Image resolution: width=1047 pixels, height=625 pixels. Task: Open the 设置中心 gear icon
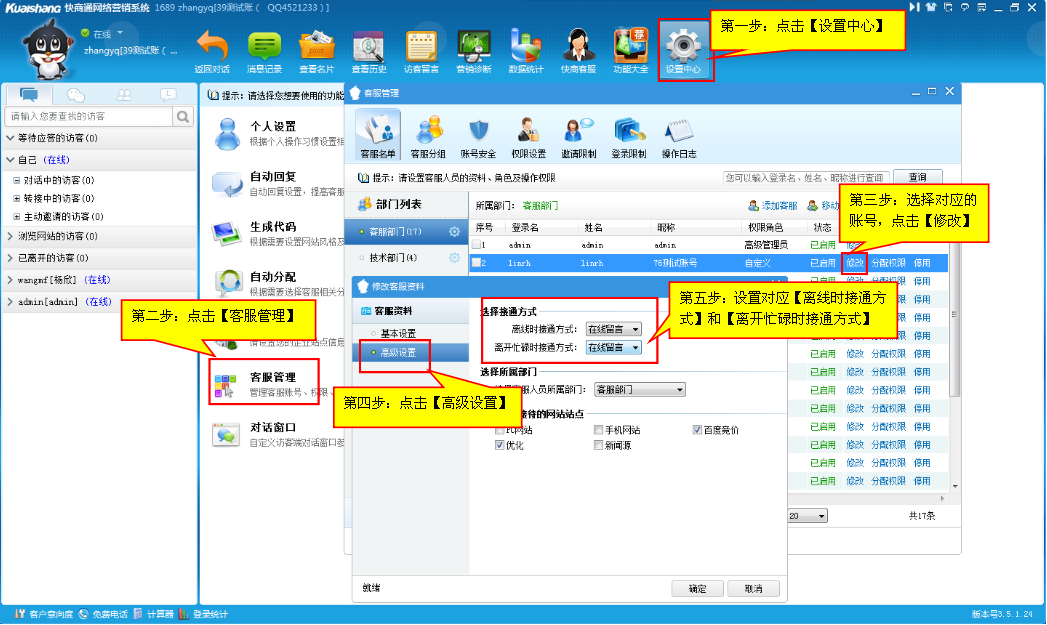pyautogui.click(x=684, y=48)
